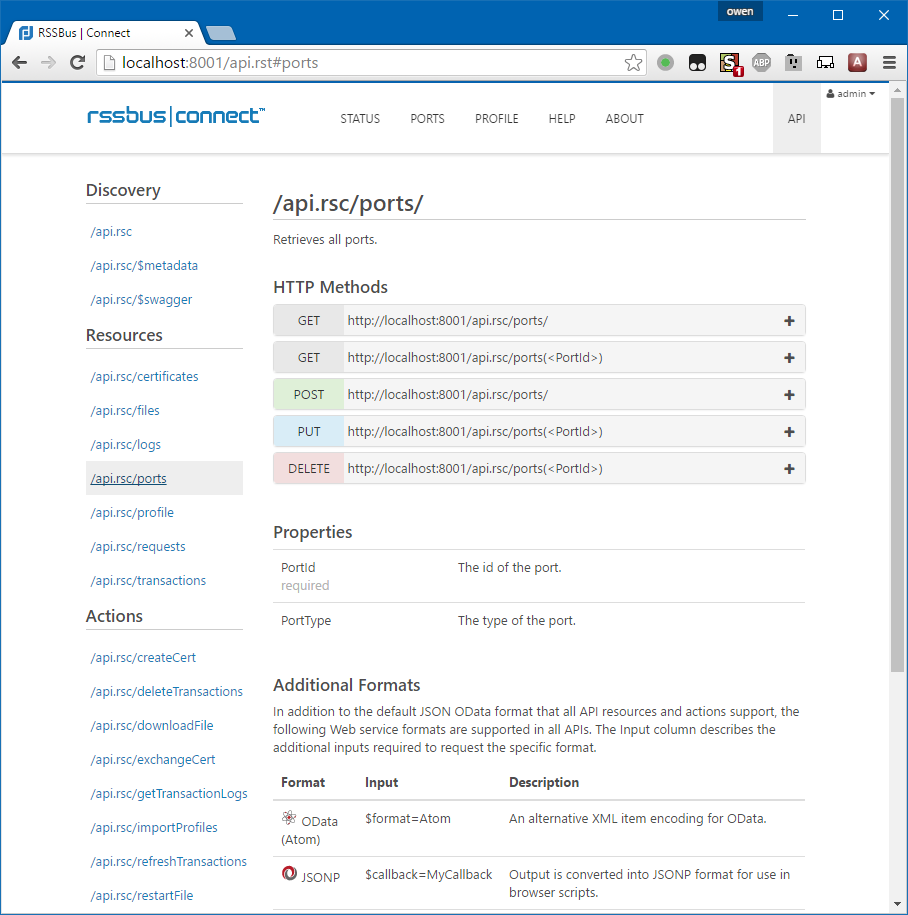The width and height of the screenshot is (908, 915).
Task: Open the /api.rsc/createCert action link
Action: 144,658
